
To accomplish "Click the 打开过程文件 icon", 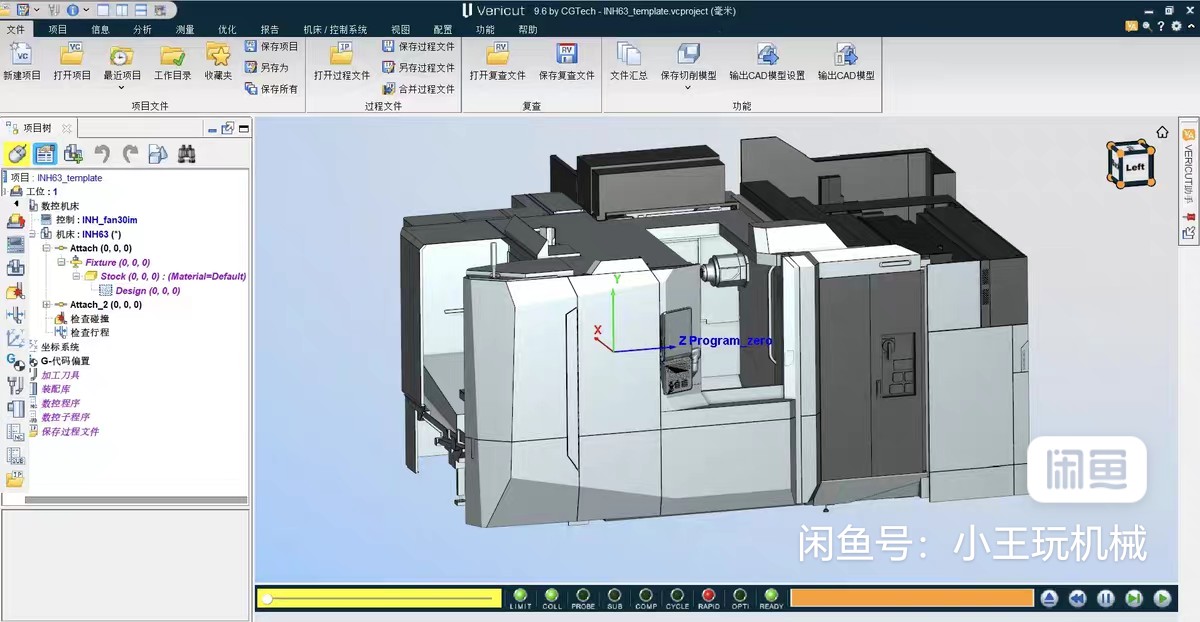I will tap(342, 54).
